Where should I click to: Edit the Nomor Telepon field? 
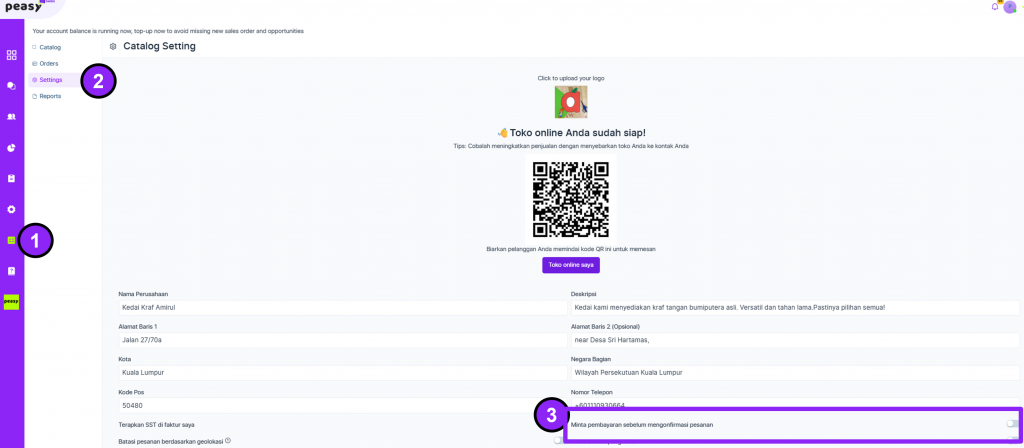[795, 404]
